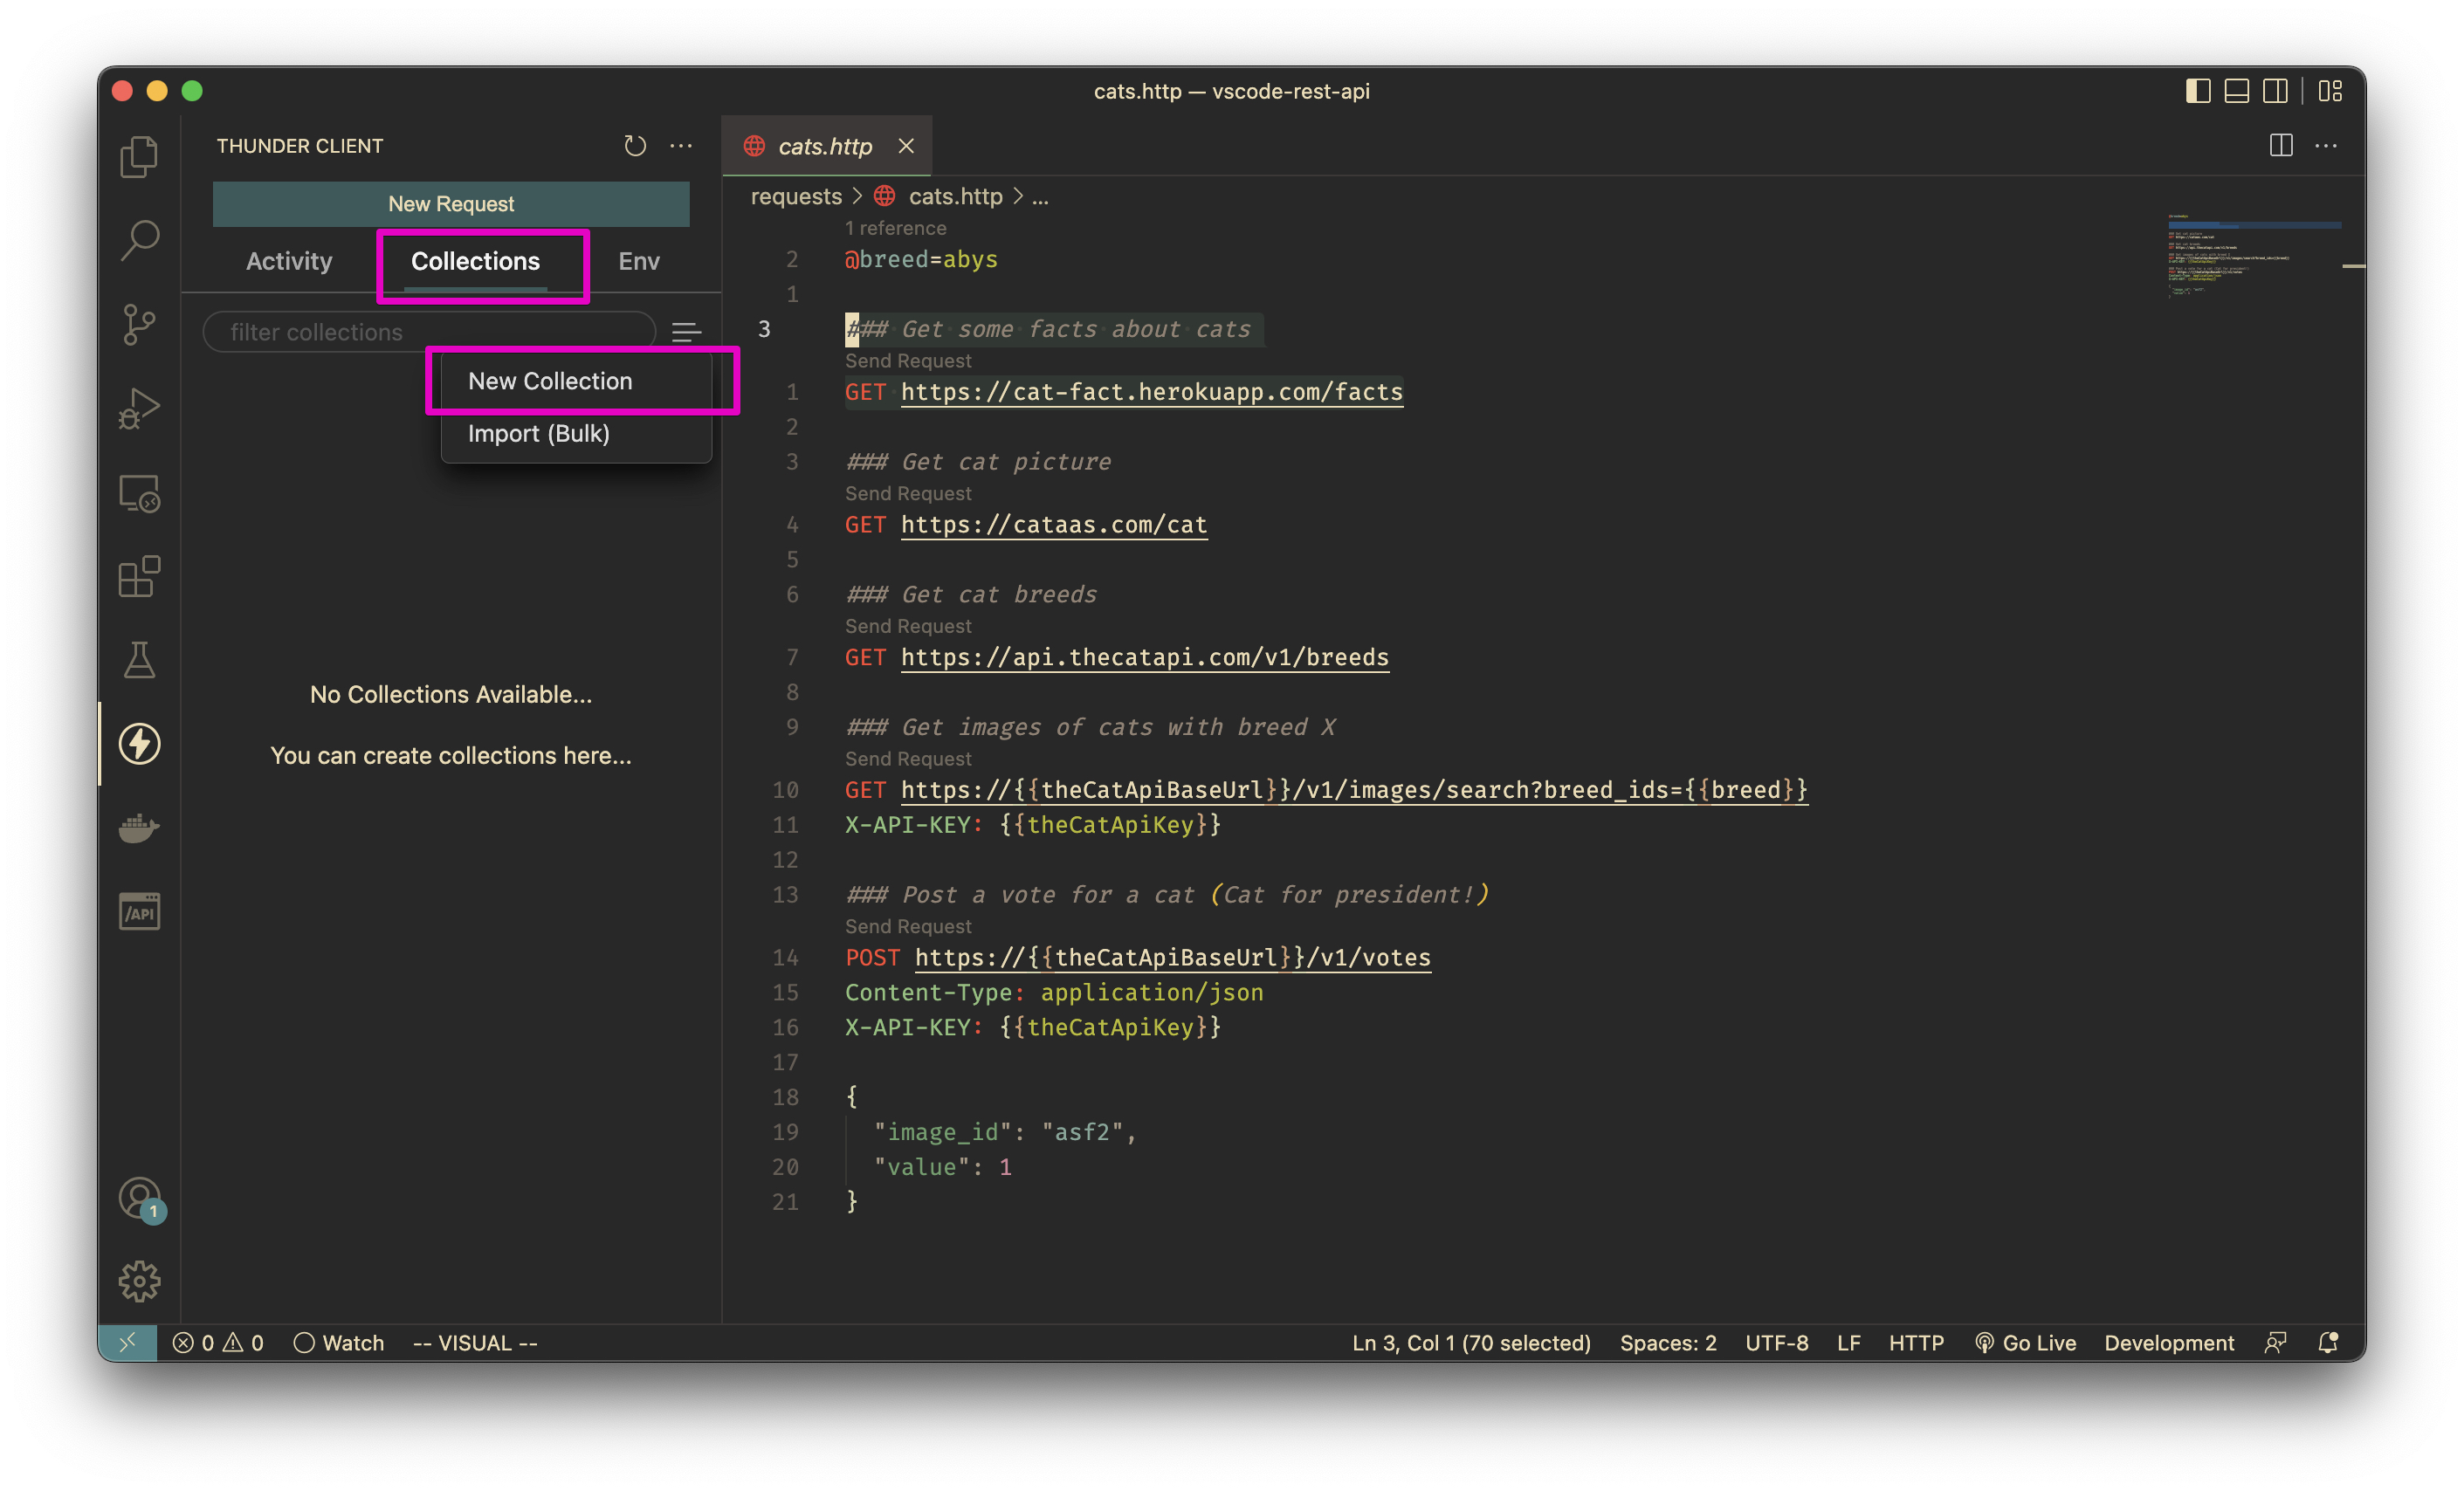Image resolution: width=2464 pixels, height=1491 pixels.
Task: Send Request for post a vote
Action: coord(908,926)
